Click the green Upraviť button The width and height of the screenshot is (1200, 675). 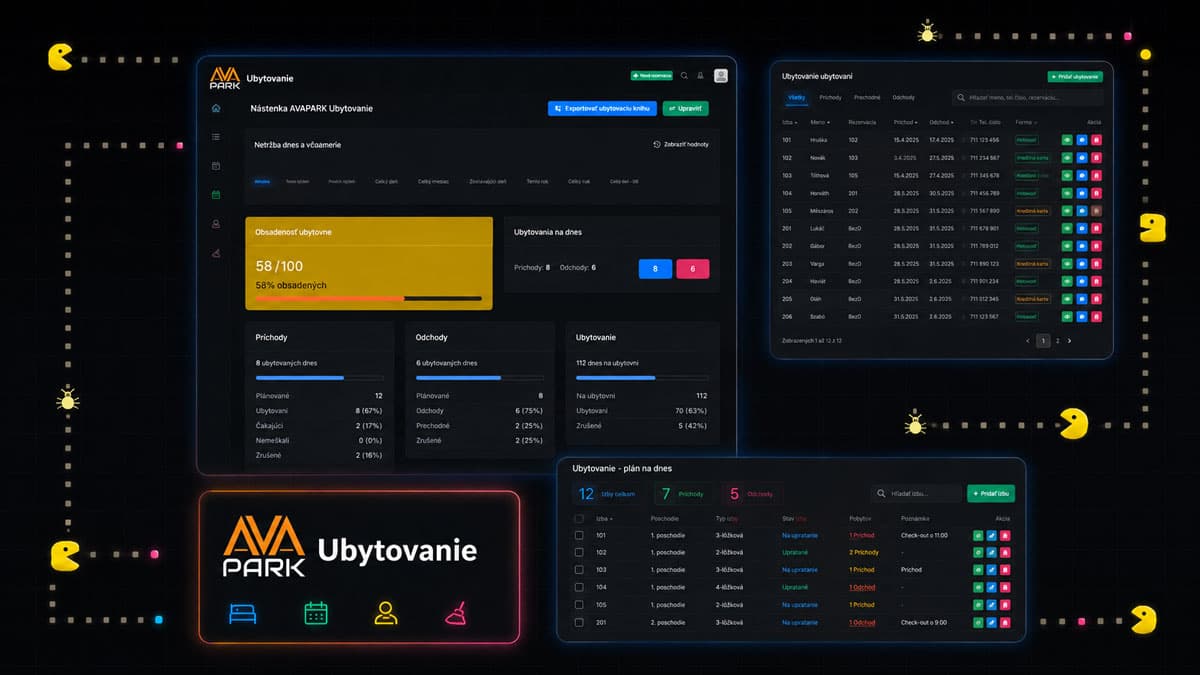point(685,108)
